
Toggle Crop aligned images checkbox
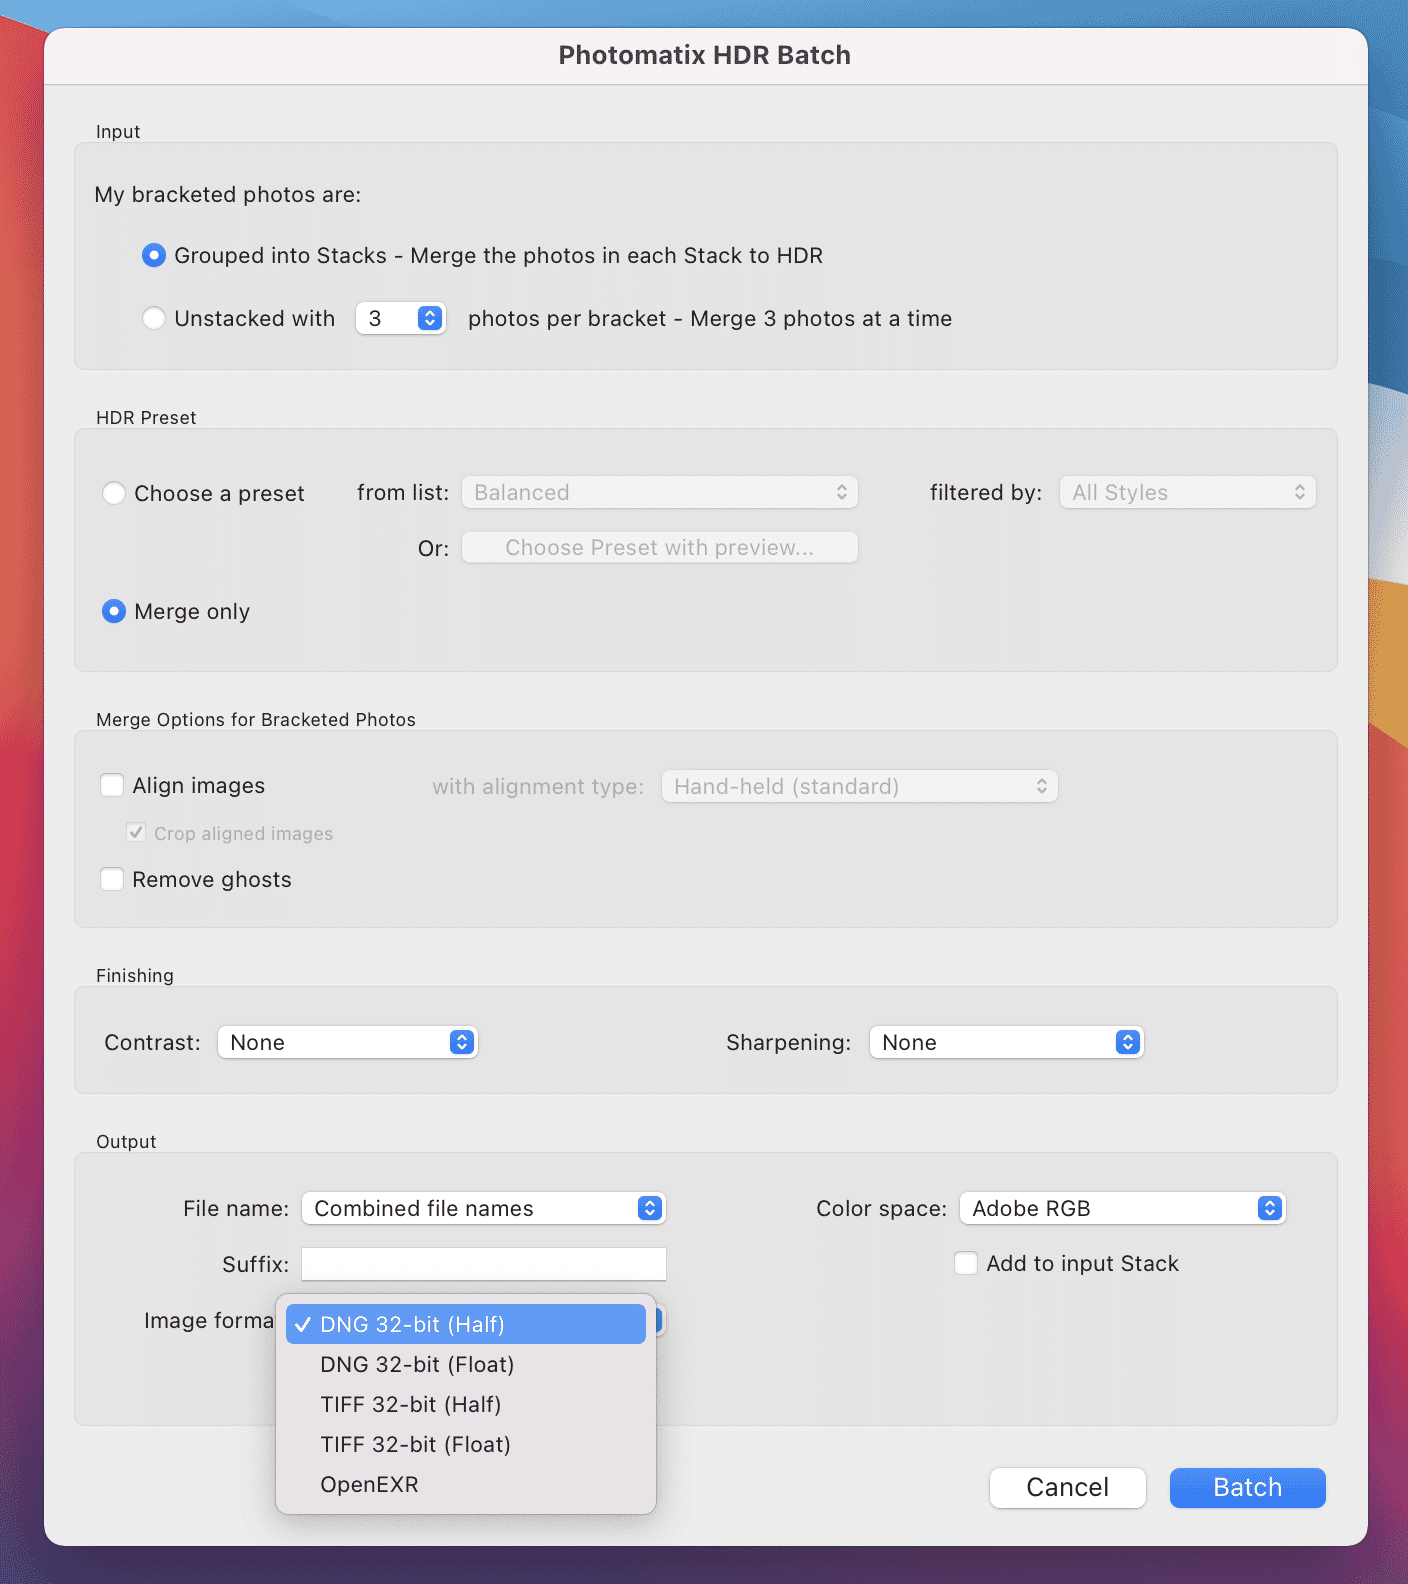[x=136, y=833]
